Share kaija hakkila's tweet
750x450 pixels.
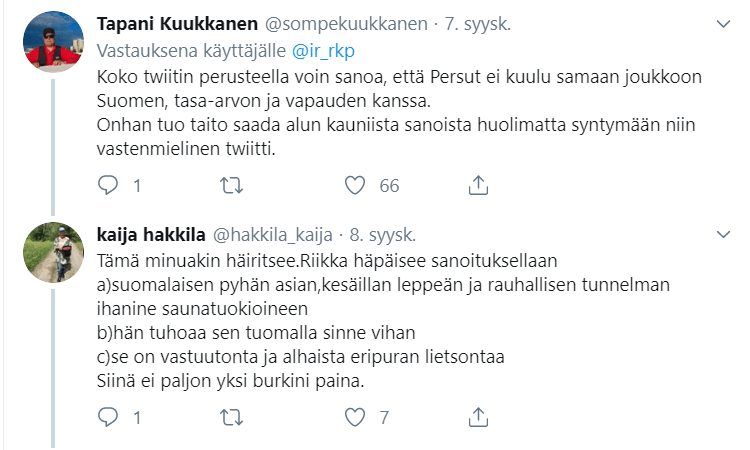pos(478,415)
